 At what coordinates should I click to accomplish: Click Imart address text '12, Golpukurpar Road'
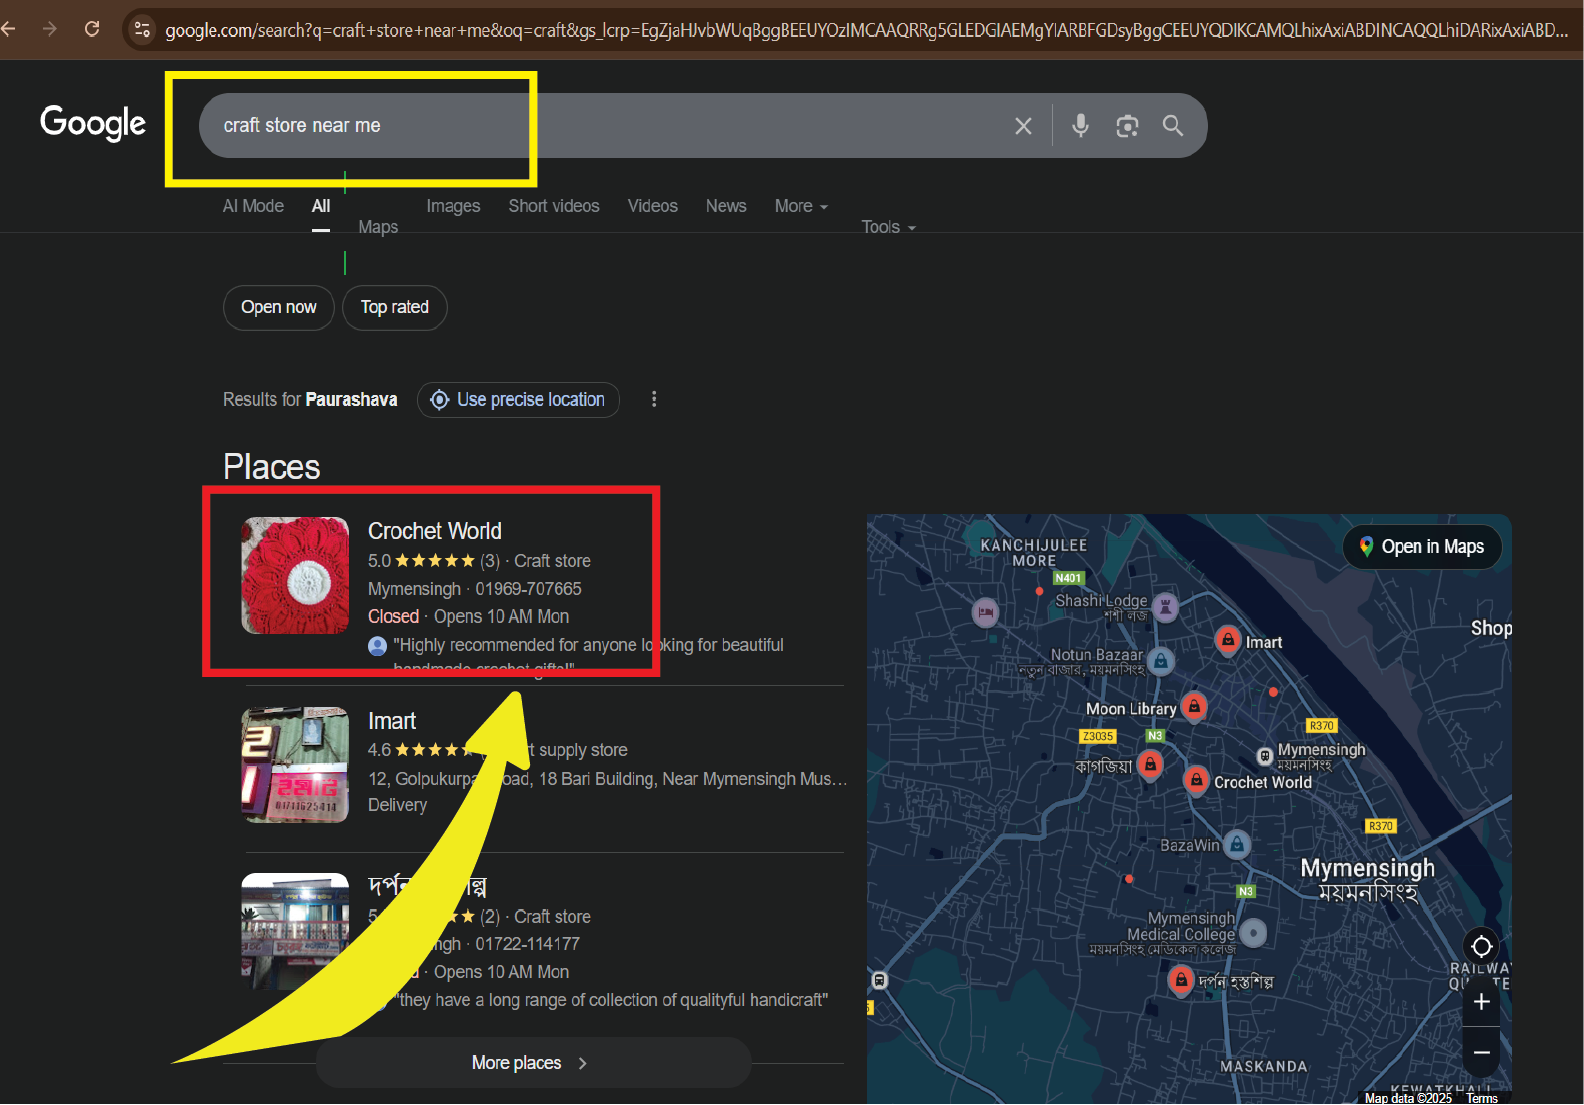coord(449,779)
